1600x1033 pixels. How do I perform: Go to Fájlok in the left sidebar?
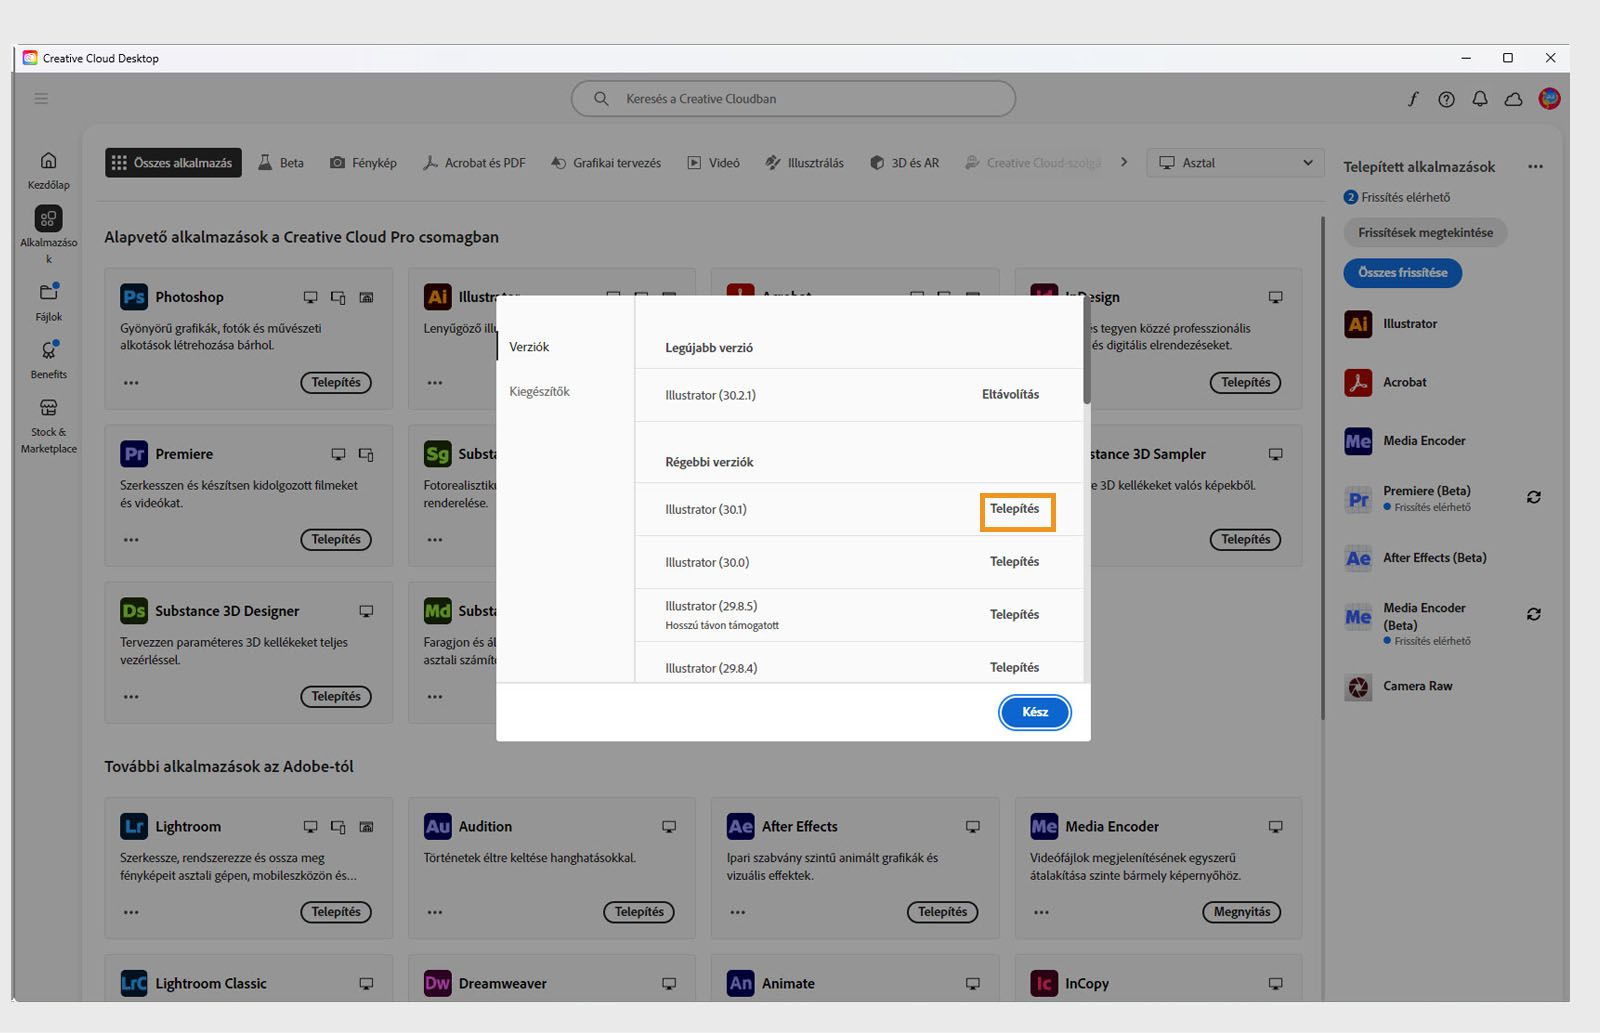(47, 300)
